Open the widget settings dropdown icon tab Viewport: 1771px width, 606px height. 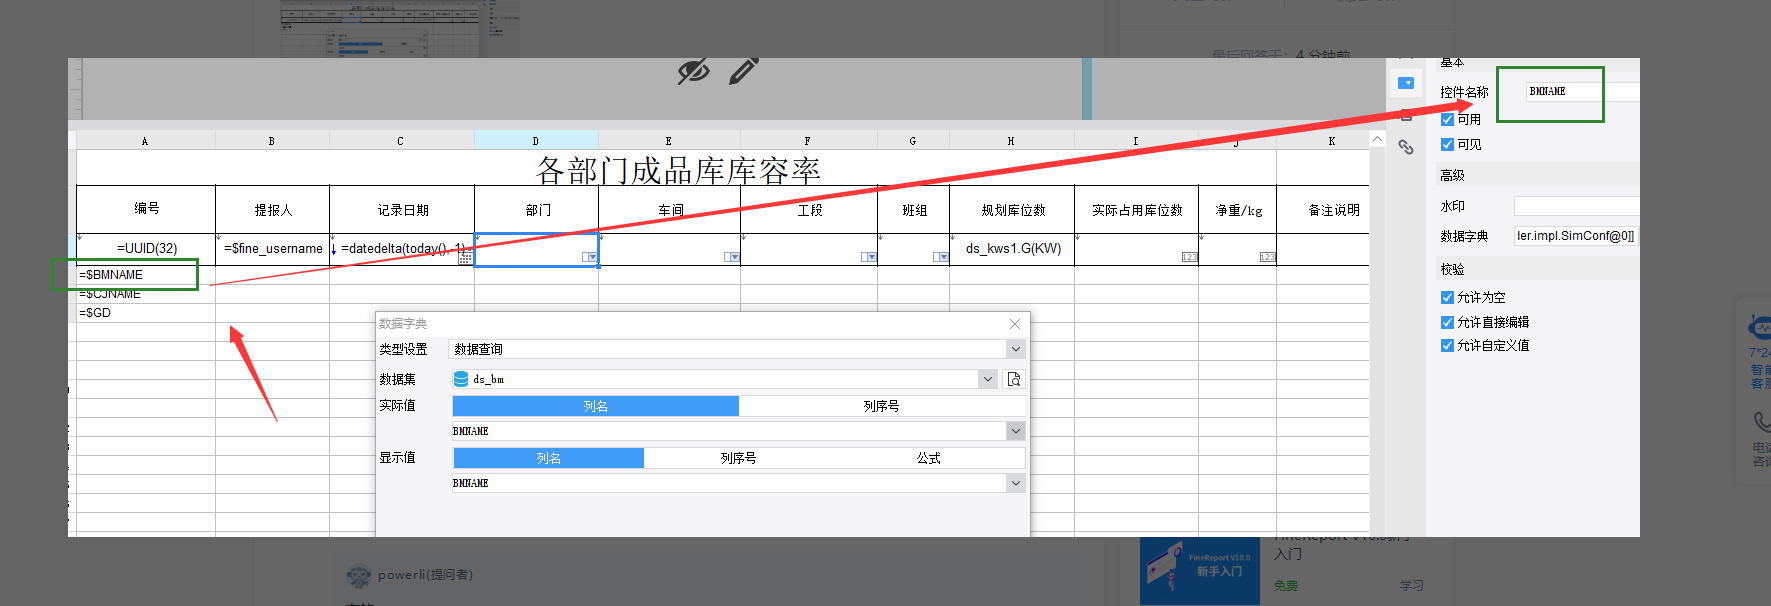click(1406, 83)
